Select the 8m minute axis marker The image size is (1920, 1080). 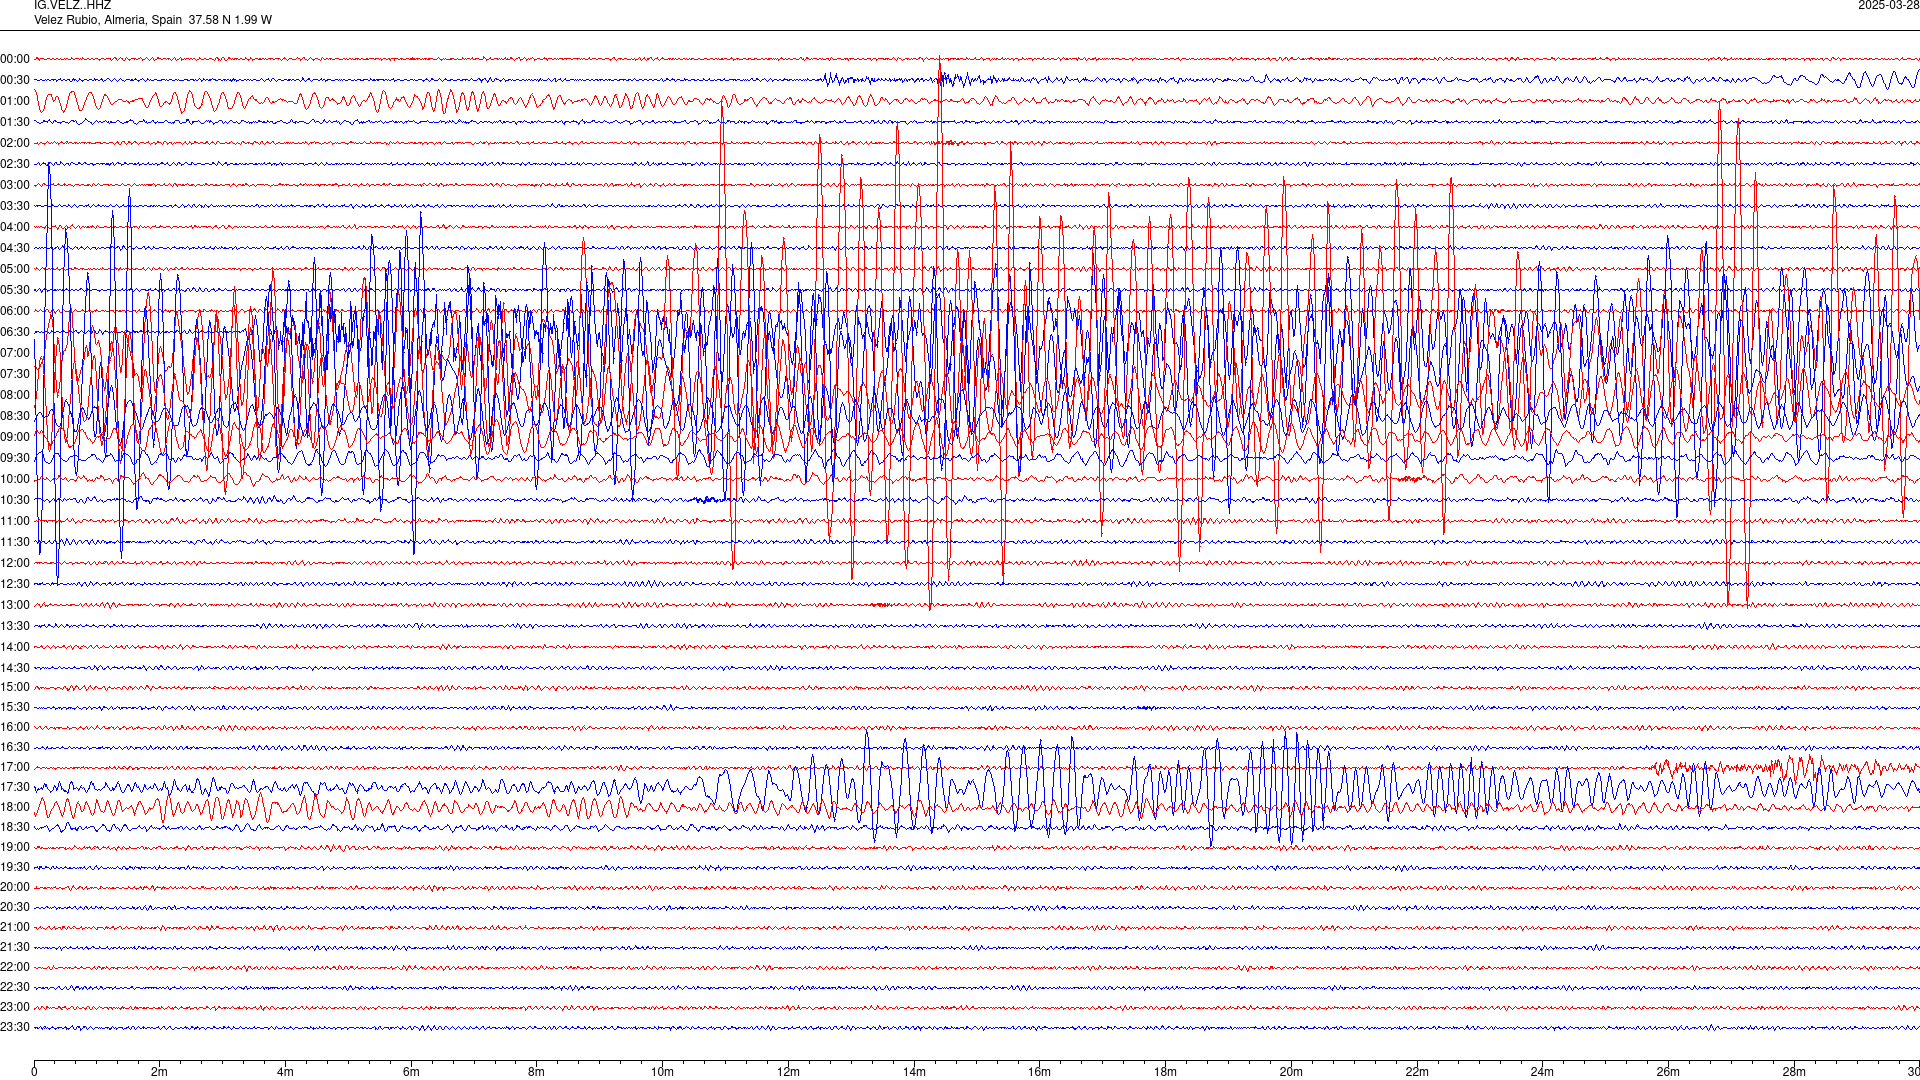tap(536, 1072)
